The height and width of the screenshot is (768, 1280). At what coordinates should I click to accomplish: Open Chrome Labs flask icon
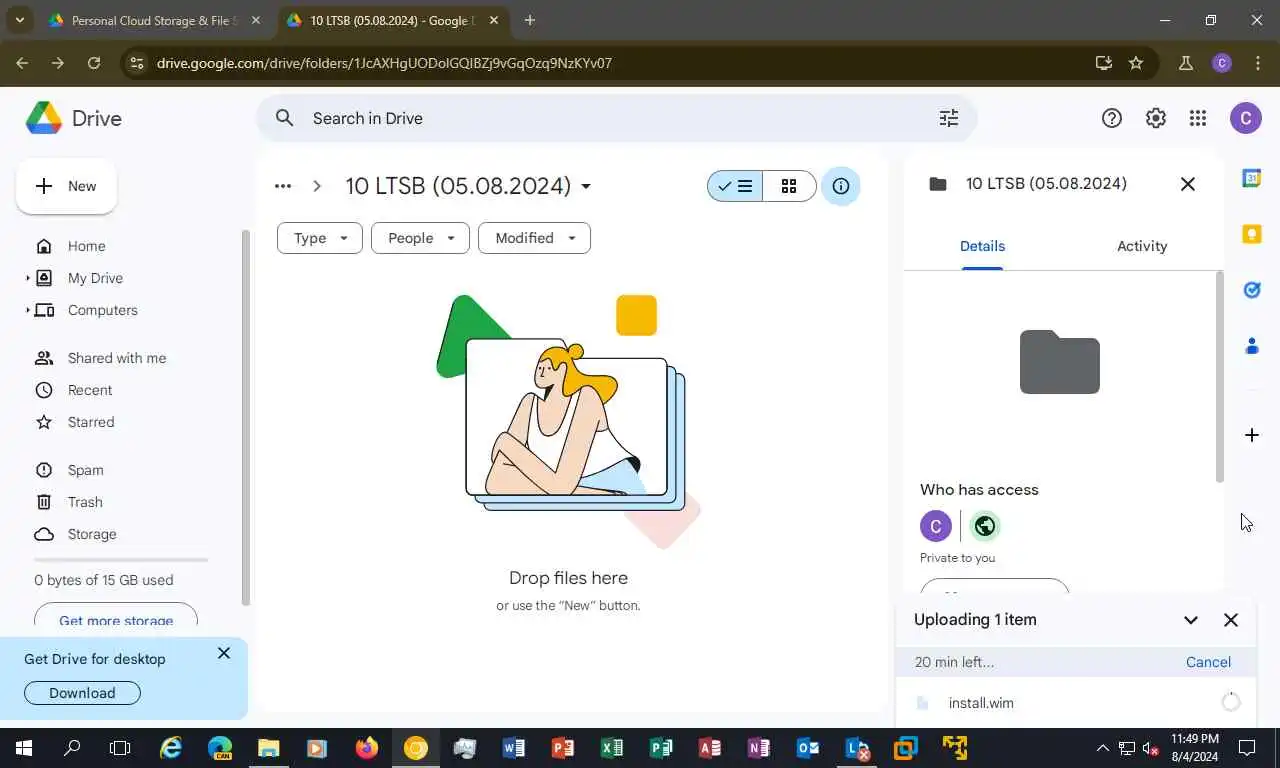pyautogui.click(x=1186, y=63)
